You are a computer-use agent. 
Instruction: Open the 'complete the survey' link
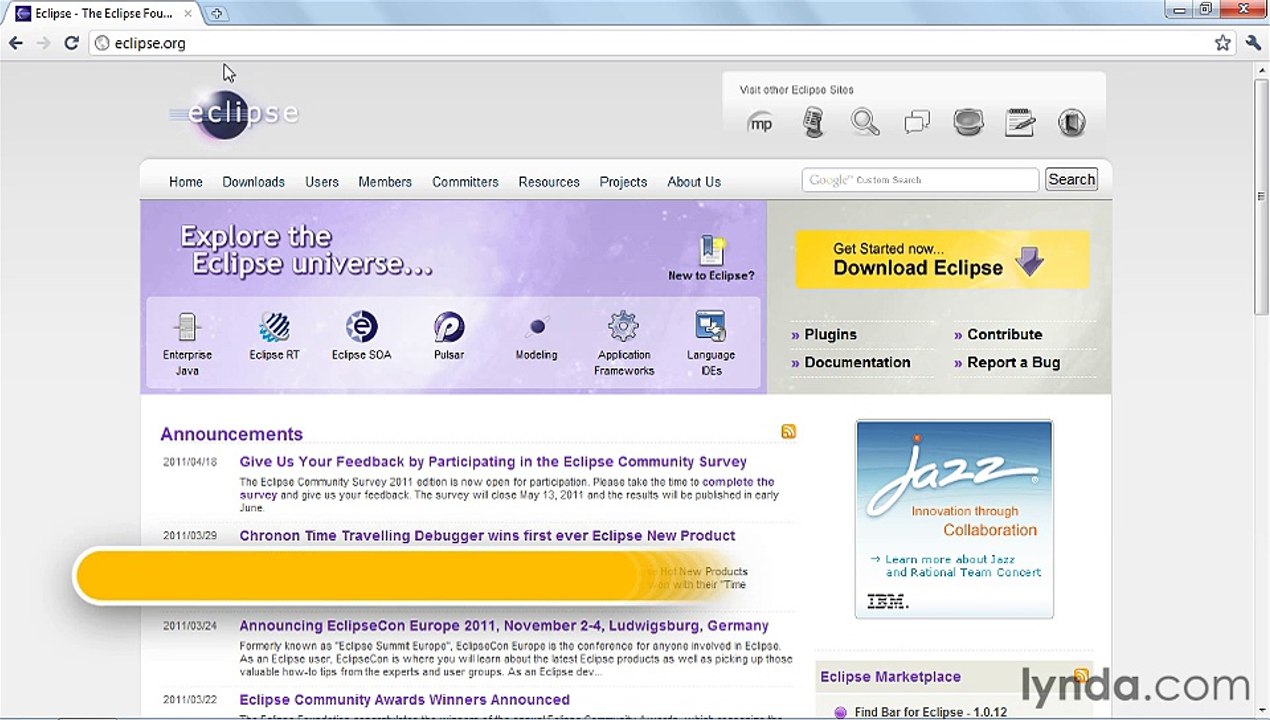(507, 488)
